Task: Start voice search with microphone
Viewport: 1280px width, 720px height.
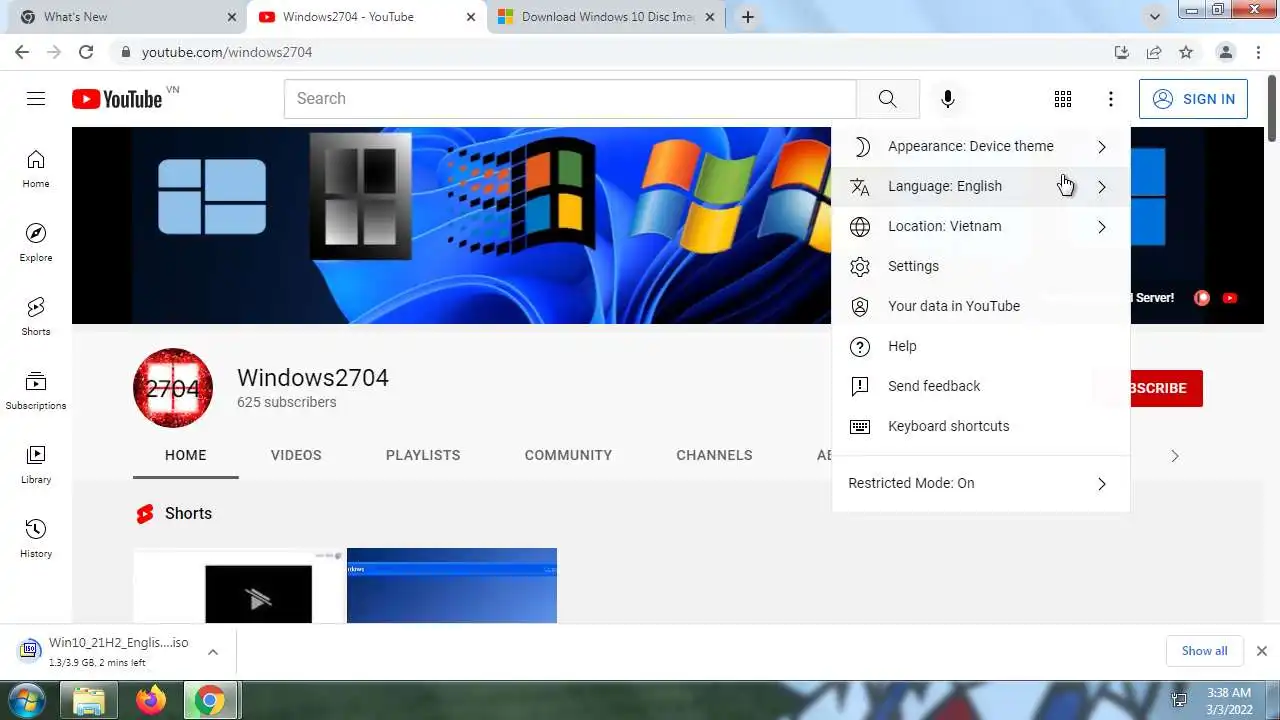Action: tap(948, 98)
